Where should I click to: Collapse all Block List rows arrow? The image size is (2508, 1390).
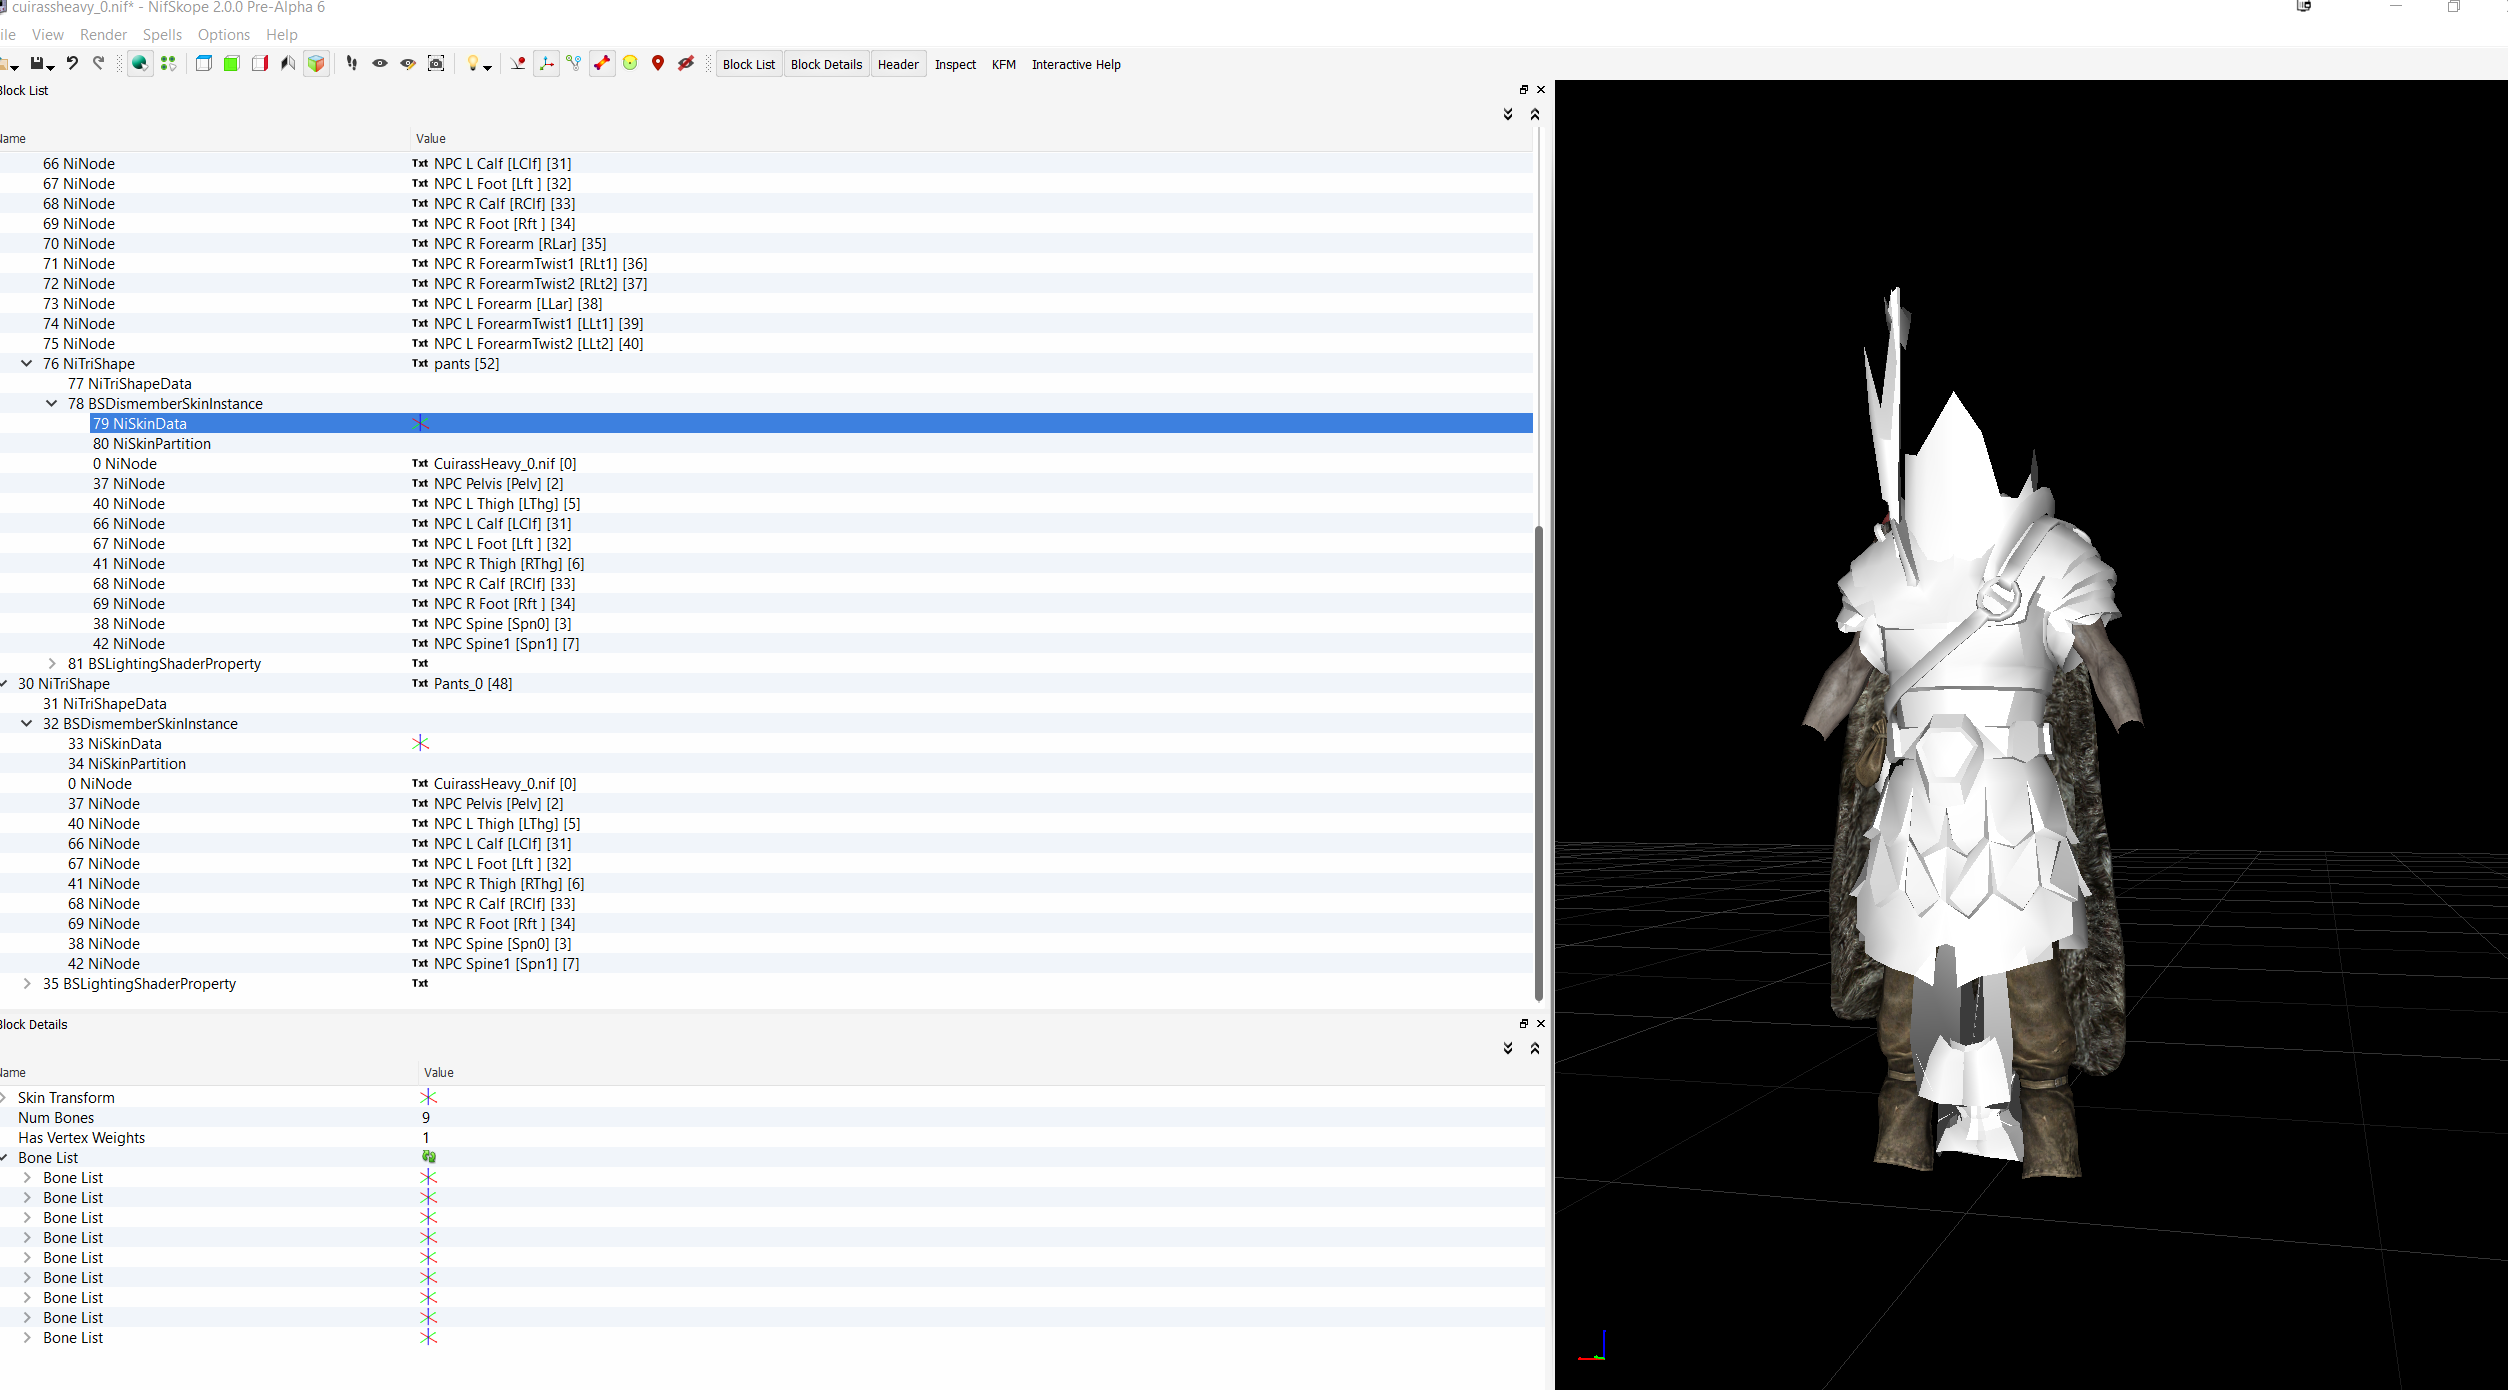coord(1535,114)
